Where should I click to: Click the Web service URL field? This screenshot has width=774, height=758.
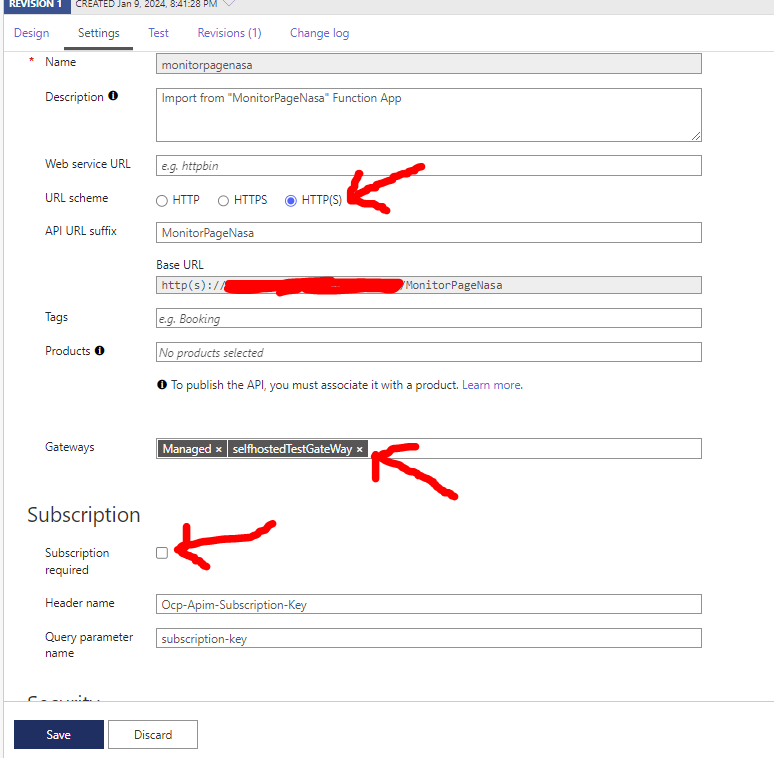coord(428,165)
